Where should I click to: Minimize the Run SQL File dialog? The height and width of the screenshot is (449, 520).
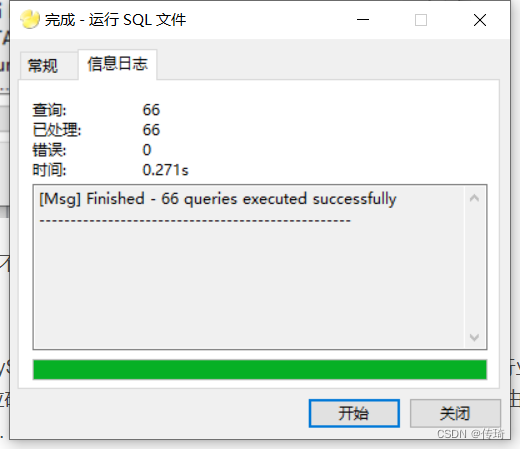point(363,20)
